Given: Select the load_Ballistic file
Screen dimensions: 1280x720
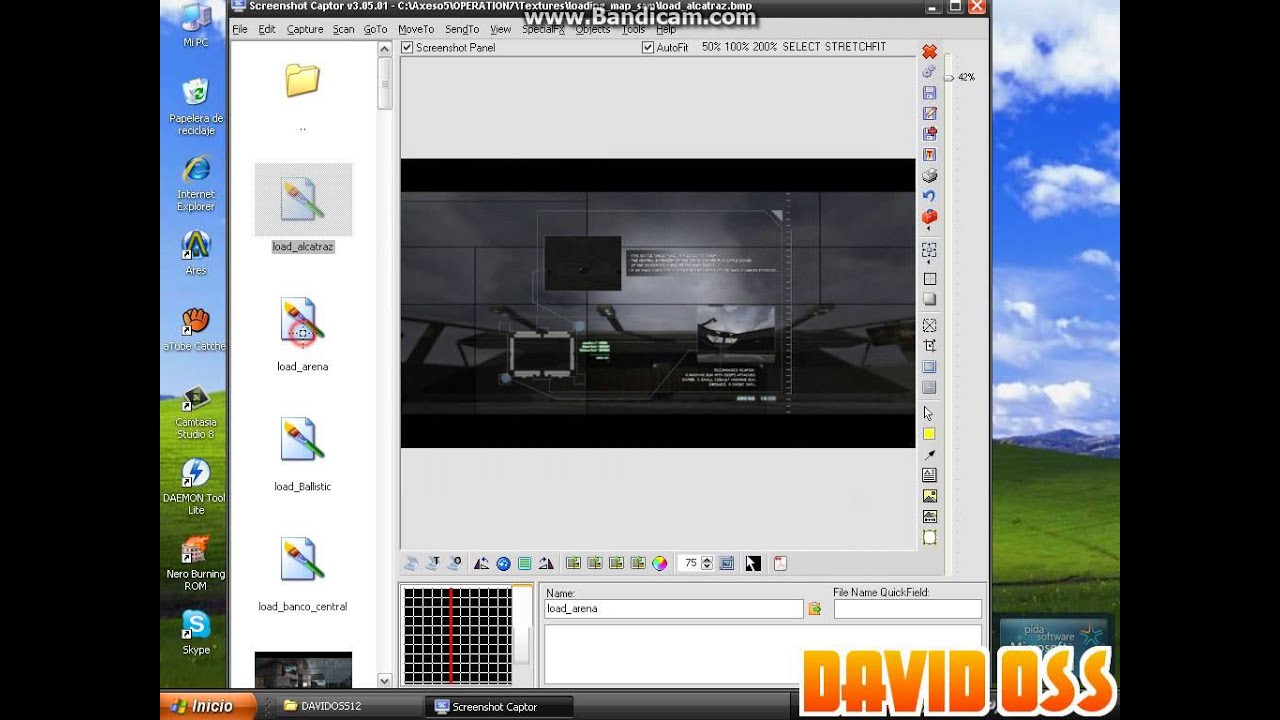Looking at the screenshot, I should tap(302, 455).
